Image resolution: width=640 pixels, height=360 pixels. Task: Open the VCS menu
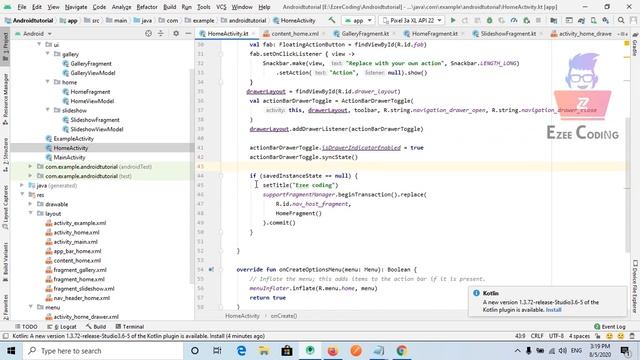(x=221, y=7)
